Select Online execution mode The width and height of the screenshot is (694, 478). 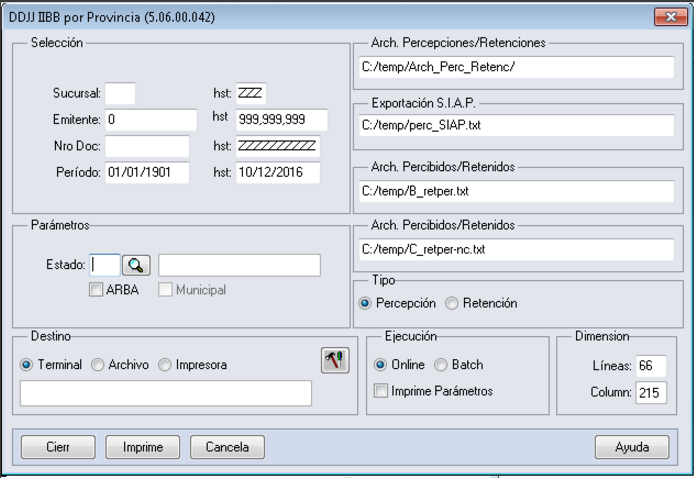tap(381, 365)
